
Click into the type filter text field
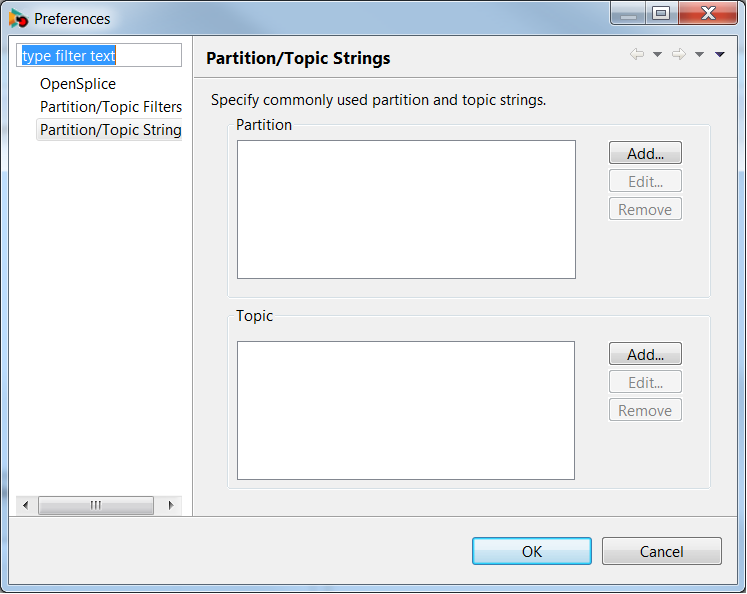(99, 55)
